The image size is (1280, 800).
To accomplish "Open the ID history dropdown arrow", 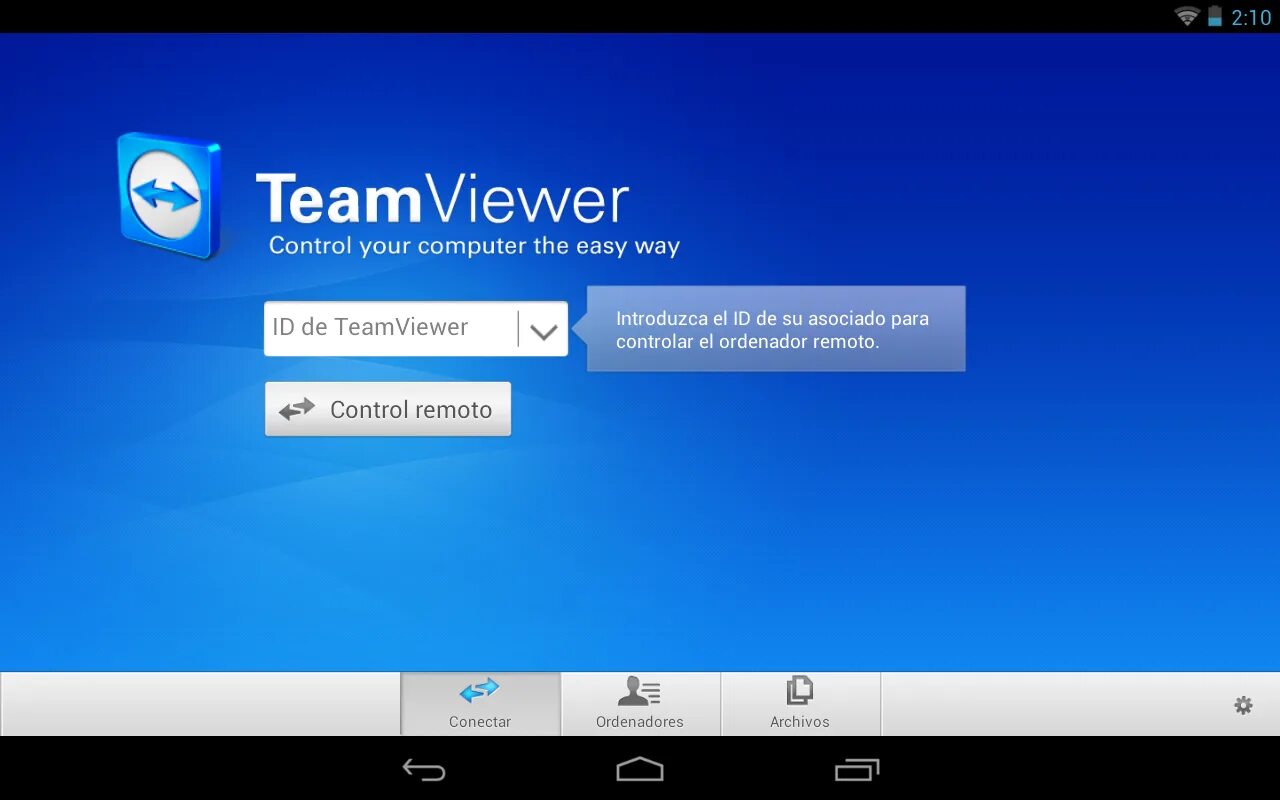I will [x=544, y=330].
